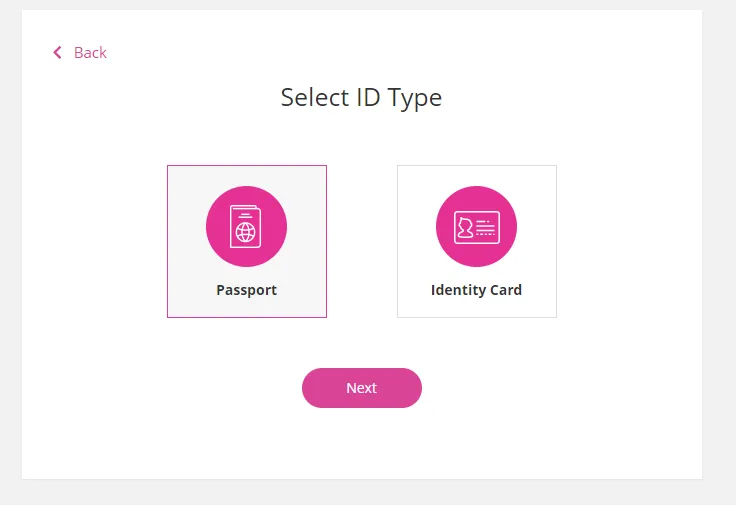Go back using the Back link
This screenshot has height=505, width=736.
coord(80,53)
